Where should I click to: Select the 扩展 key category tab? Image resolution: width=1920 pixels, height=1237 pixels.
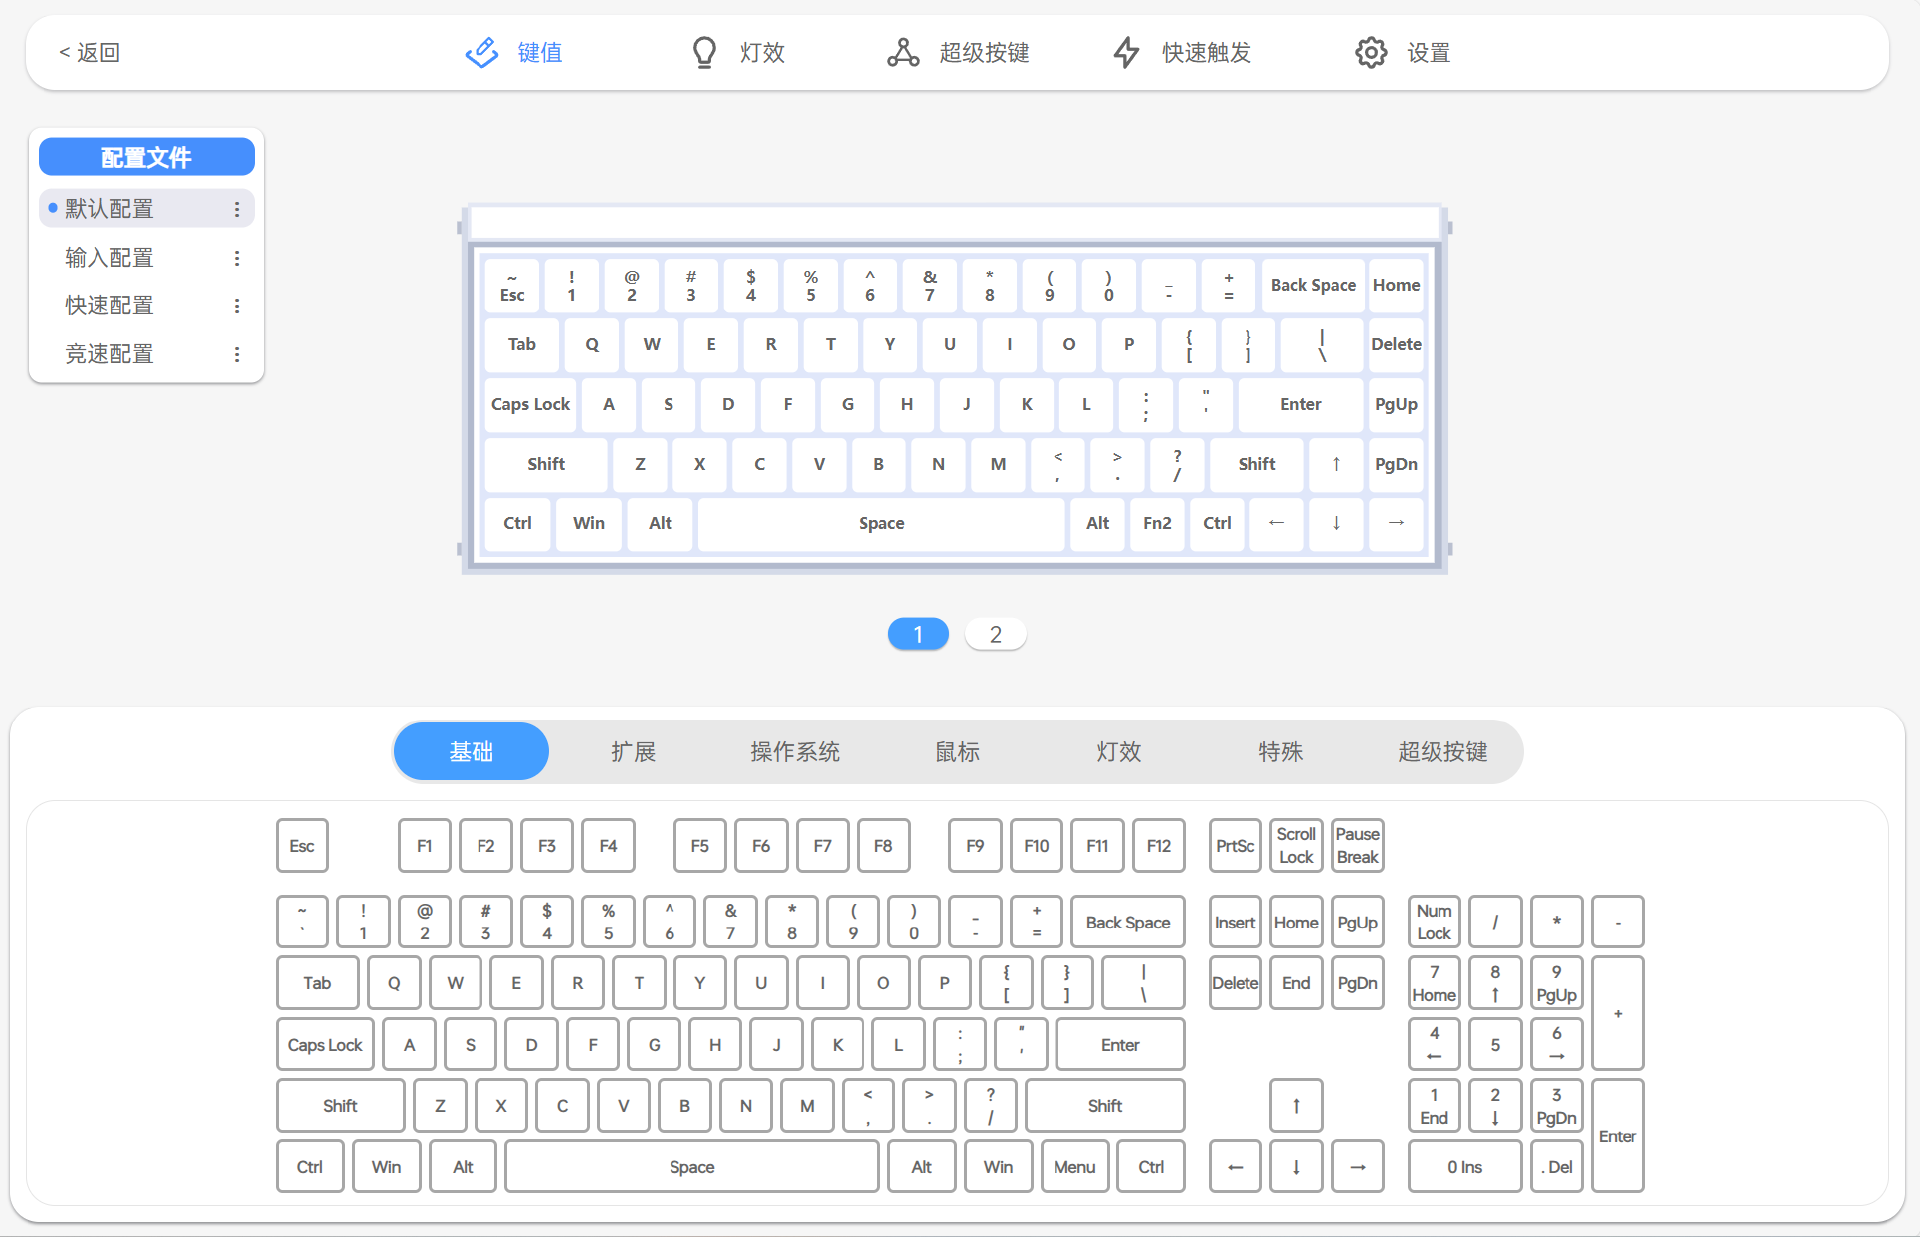(633, 751)
